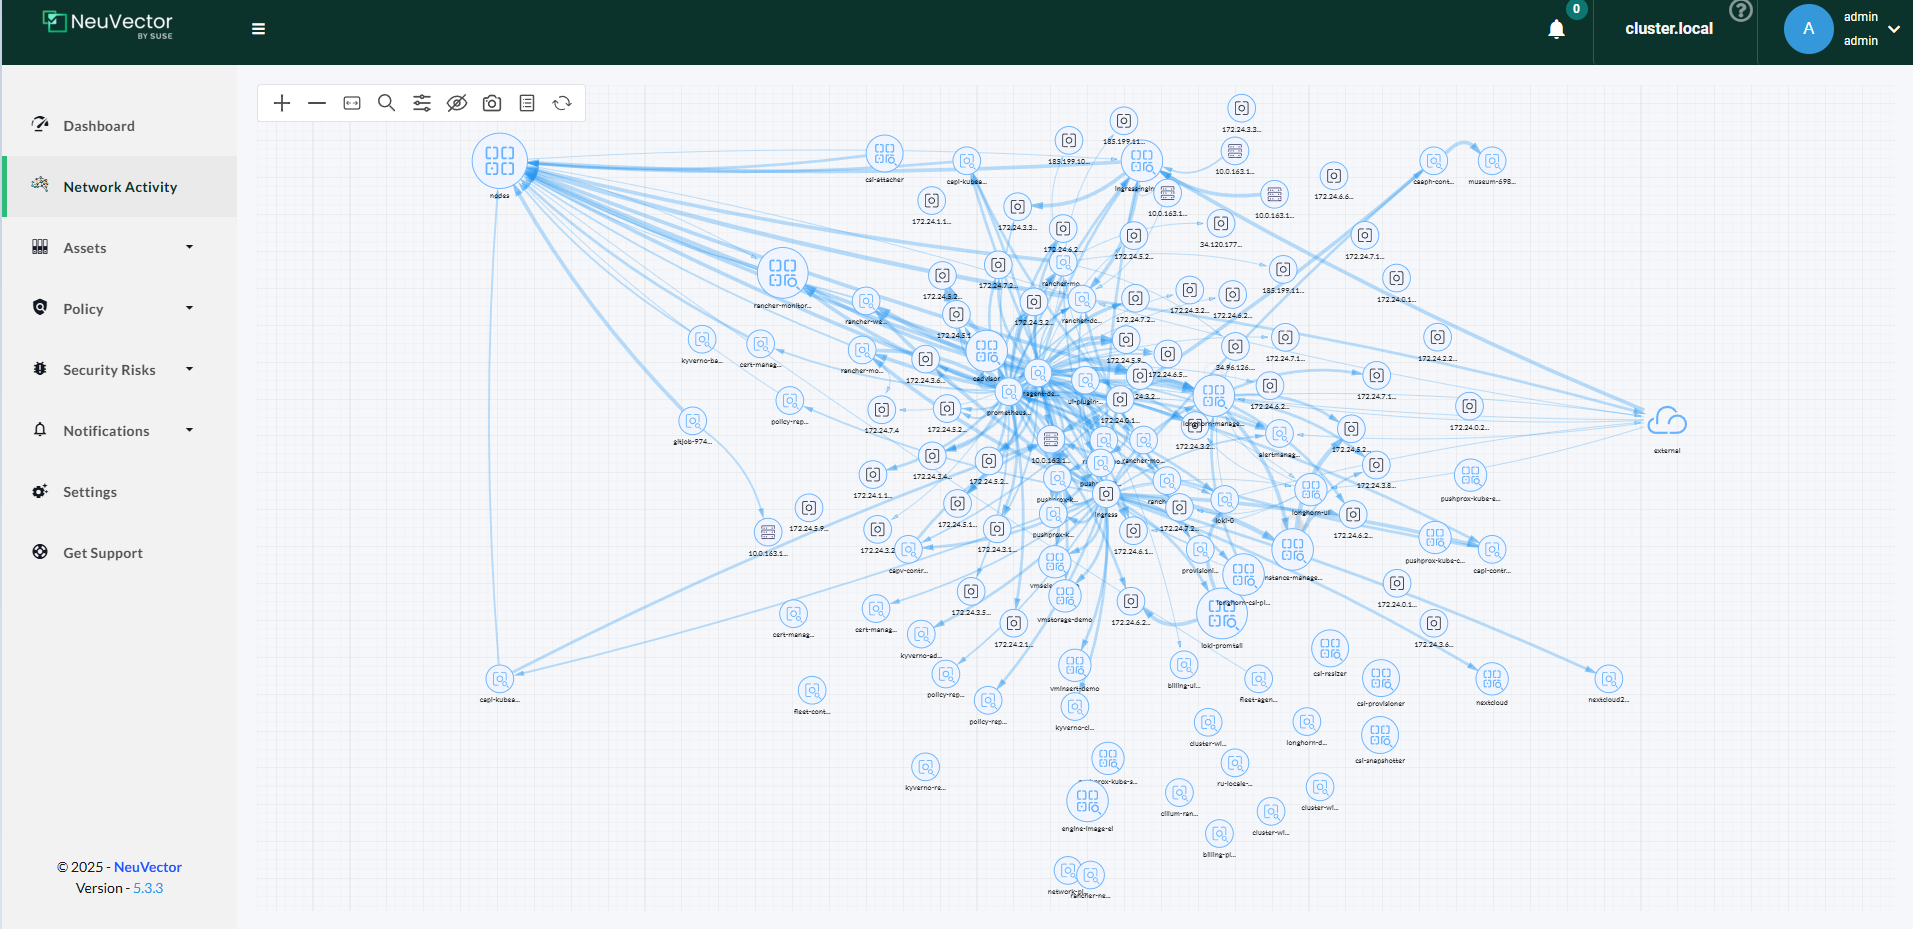Open the graph filter sliders tool
This screenshot has width=1913, height=929.
click(x=422, y=103)
